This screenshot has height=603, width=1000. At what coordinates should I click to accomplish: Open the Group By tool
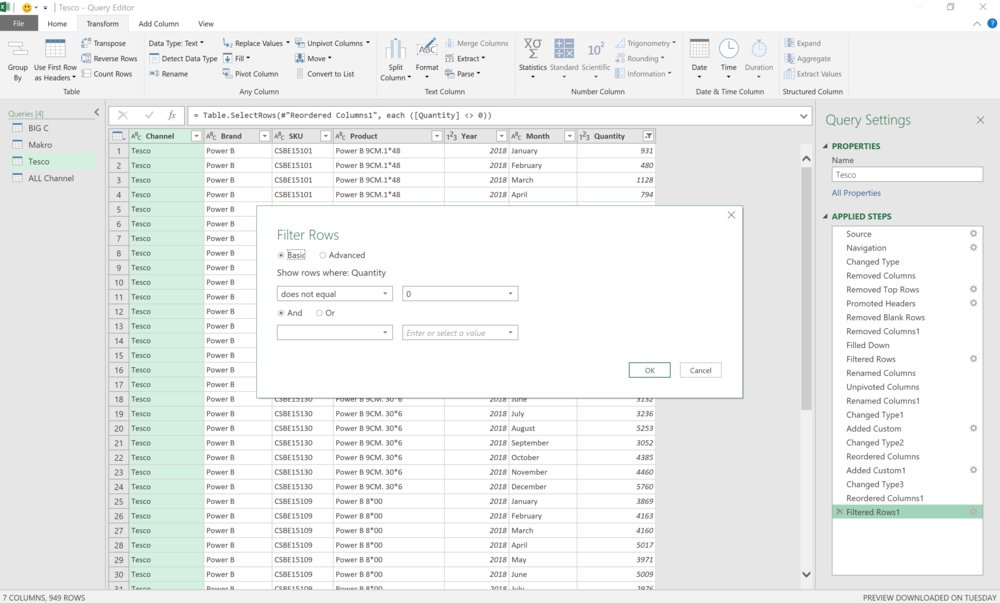17,57
